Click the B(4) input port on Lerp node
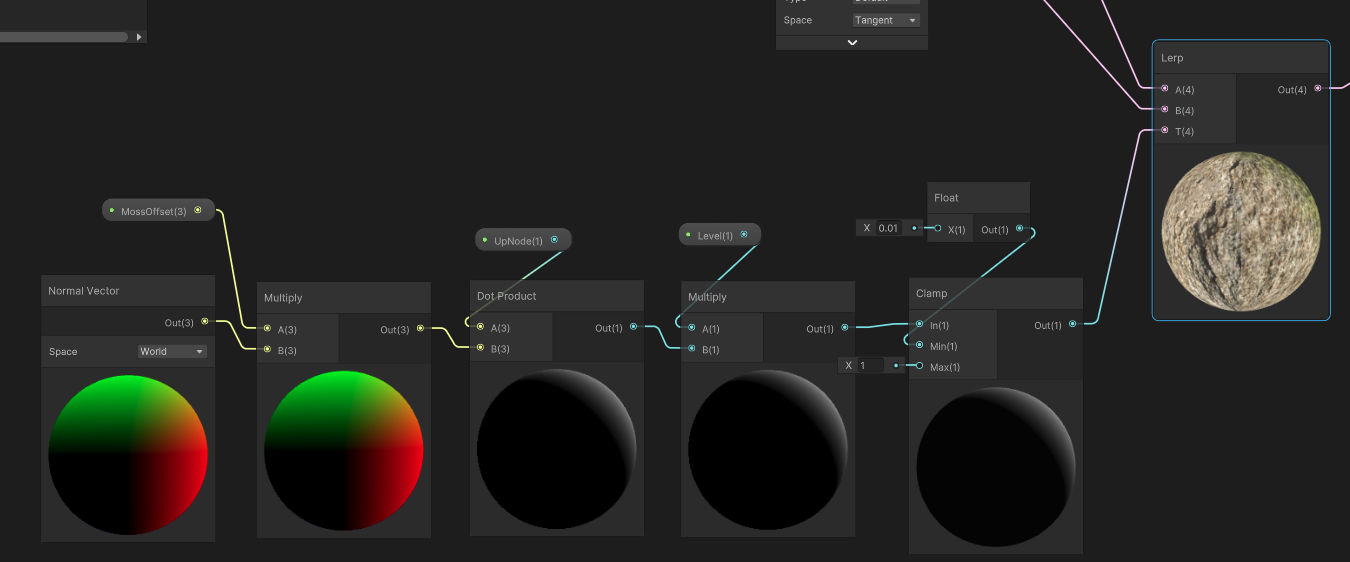Screen dimensions: 1350x562 1164,110
